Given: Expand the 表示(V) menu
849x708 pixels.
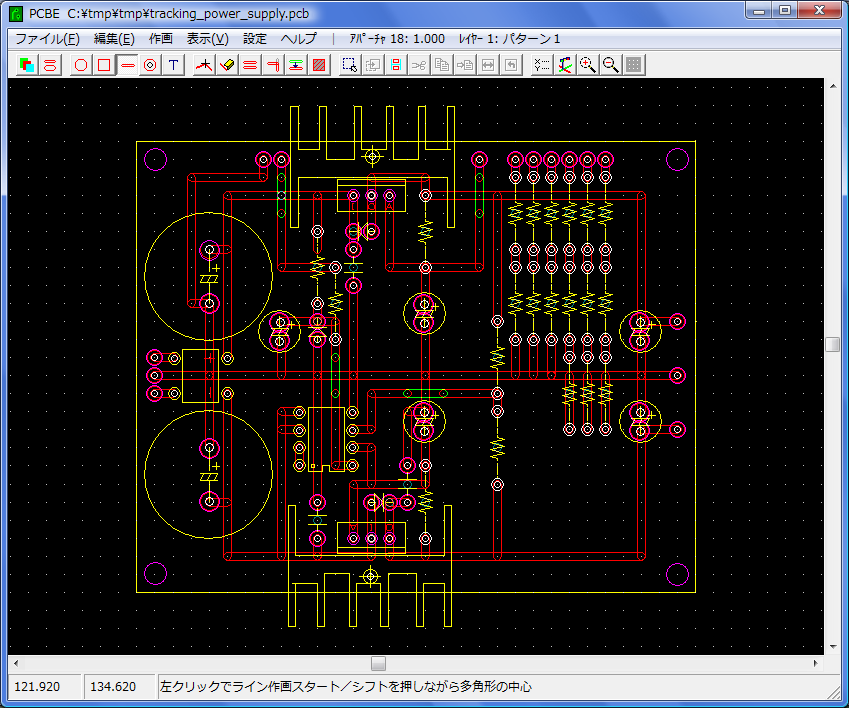Looking at the screenshot, I should pos(207,39).
